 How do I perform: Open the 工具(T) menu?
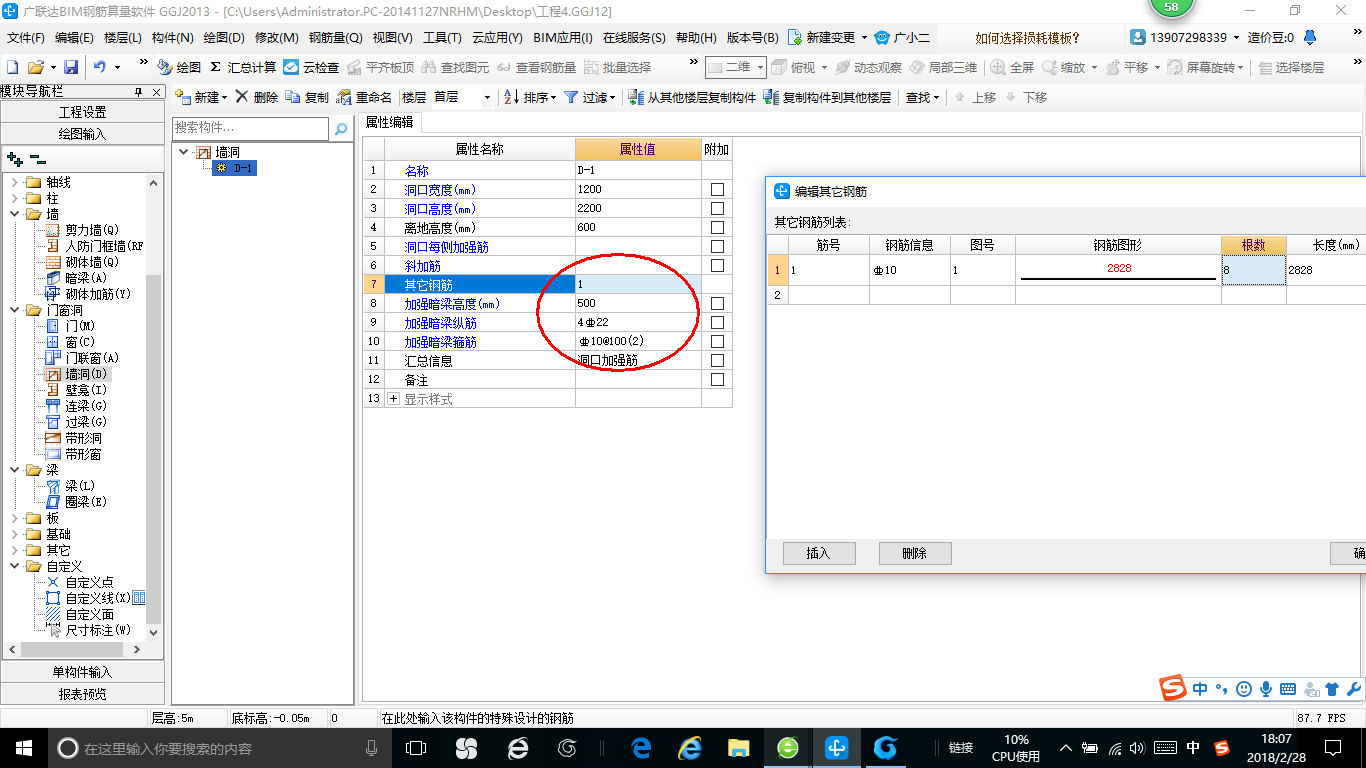[442, 38]
